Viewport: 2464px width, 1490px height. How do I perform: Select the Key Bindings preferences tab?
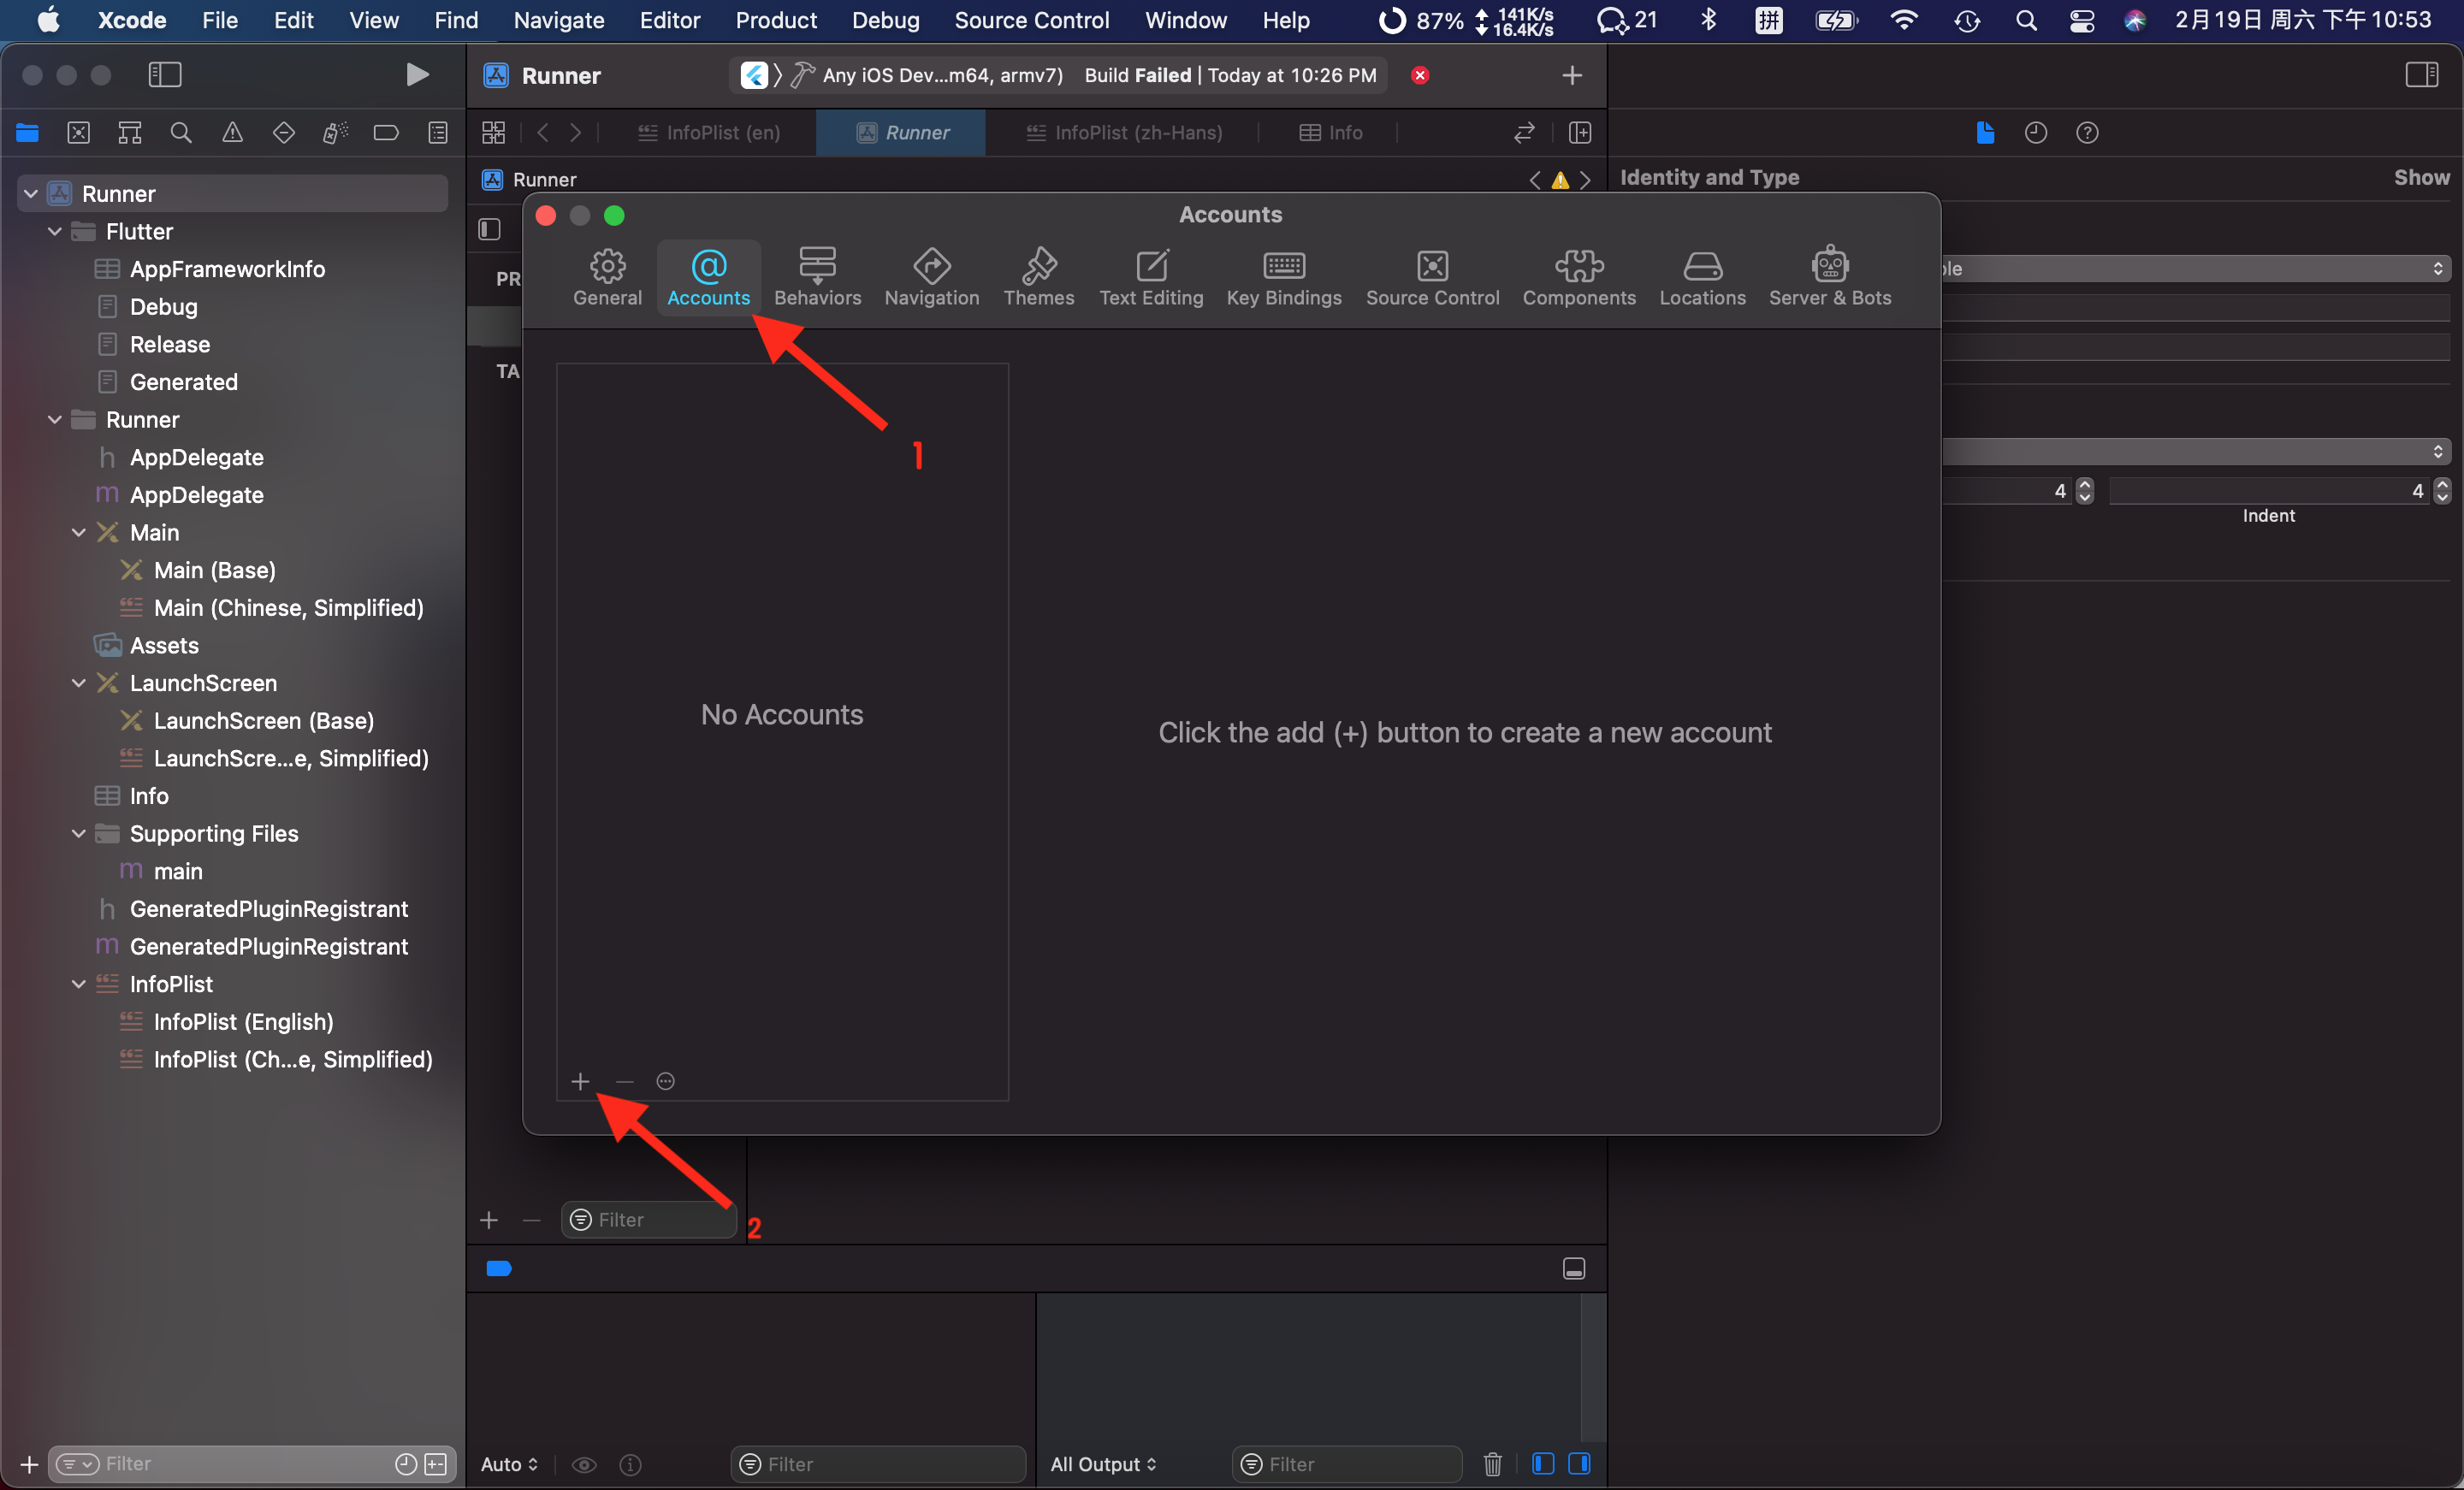(1284, 277)
